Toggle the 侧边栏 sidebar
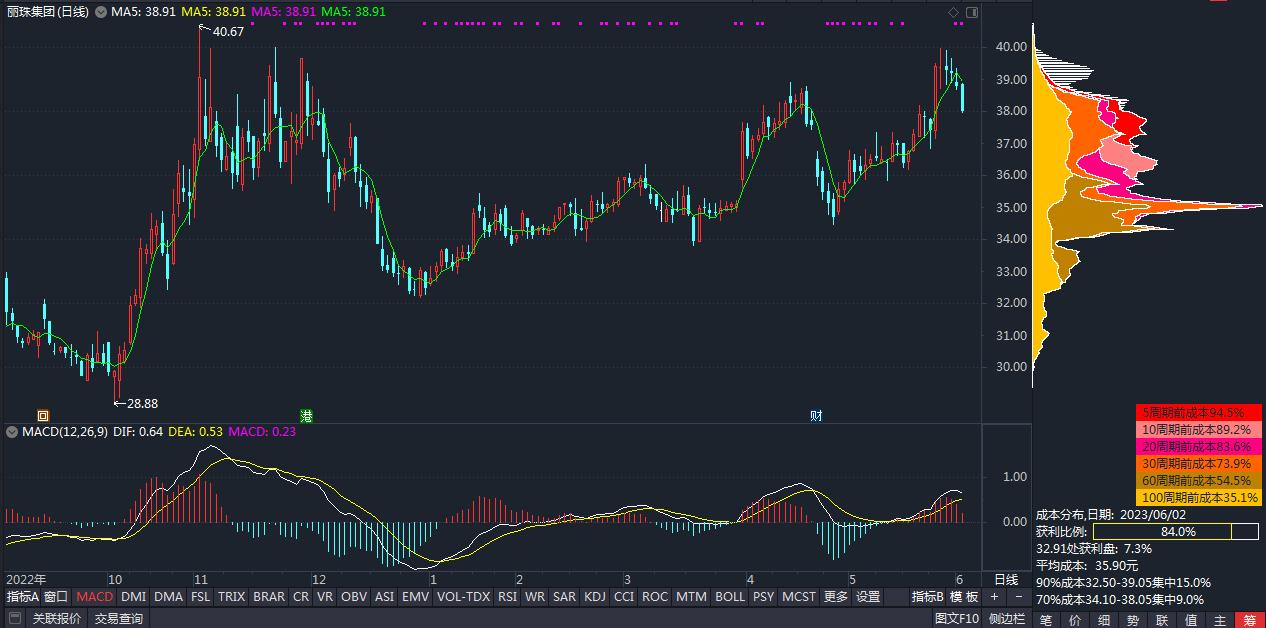This screenshot has width=1266, height=628. coord(1006,618)
